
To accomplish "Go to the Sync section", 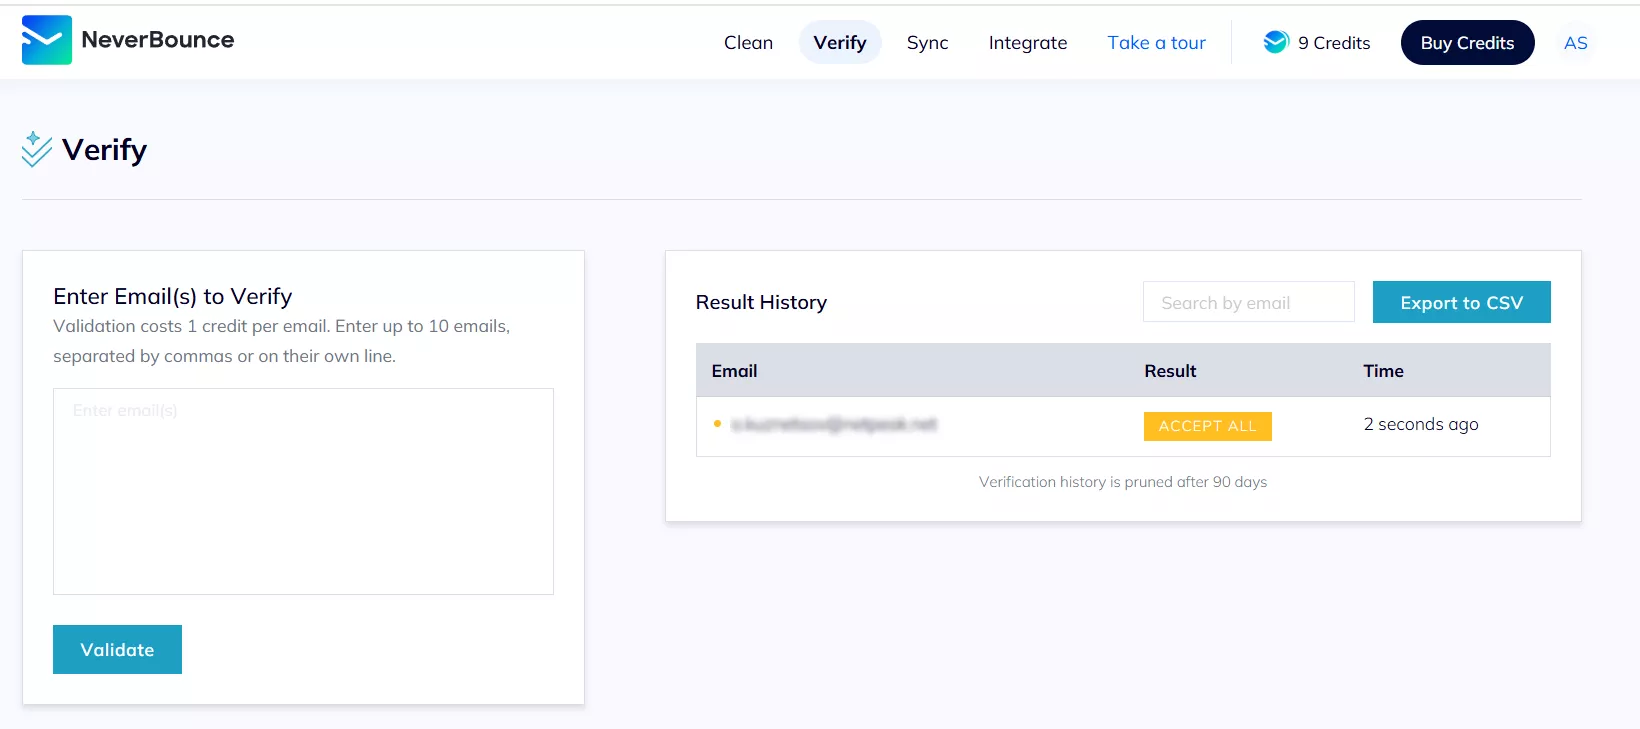I will coord(927,43).
